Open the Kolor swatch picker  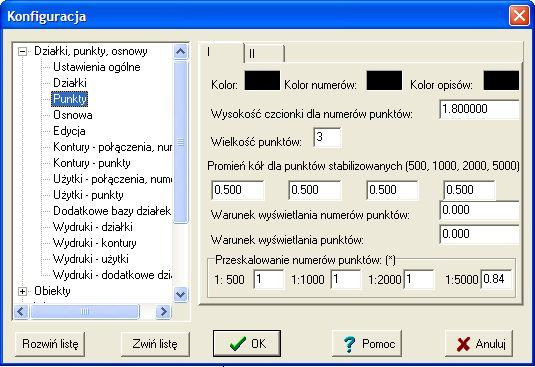(x=262, y=80)
